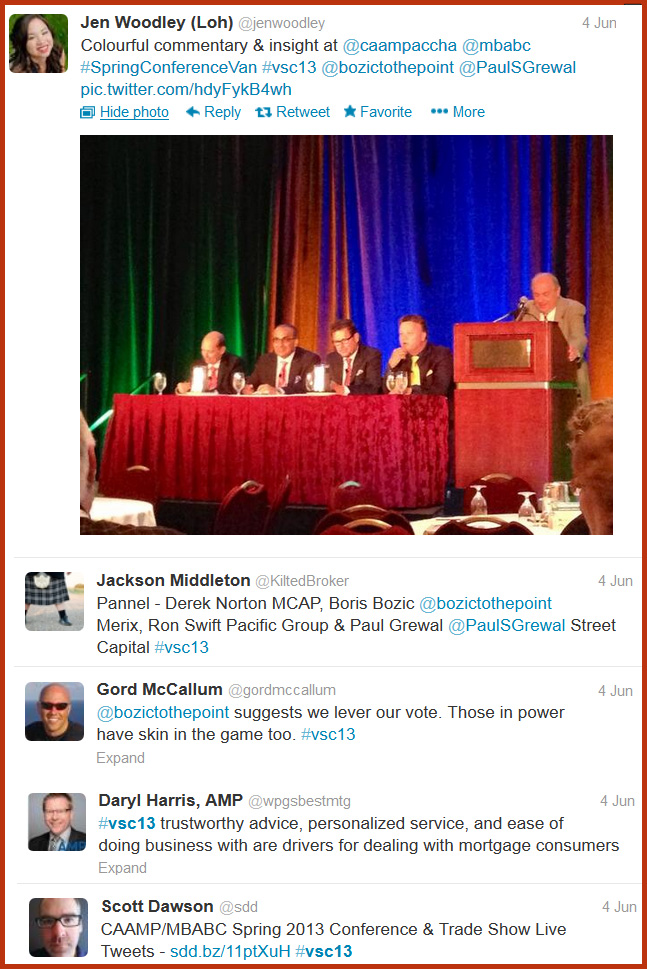Click the #SpringConferenceVan hashtag

click(168, 67)
